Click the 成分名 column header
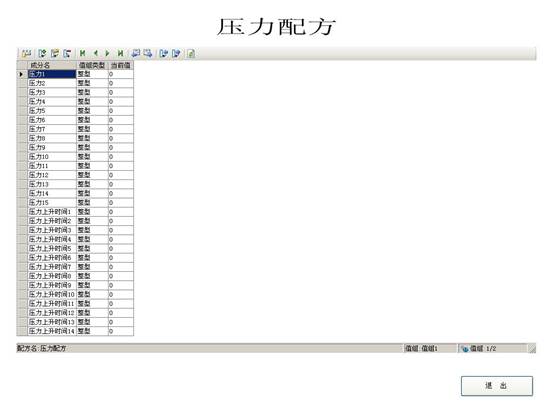Image resolution: width=553 pixels, height=415 pixels. (x=52, y=65)
